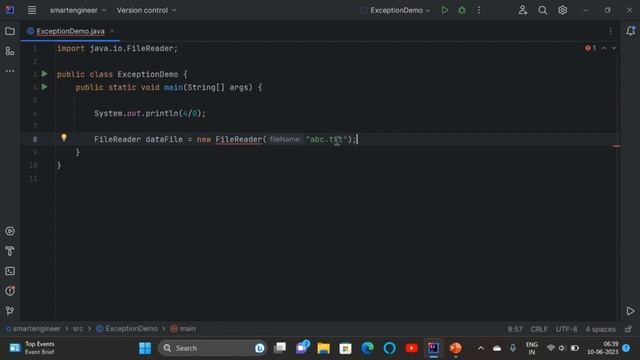Go to previous highlighted error arrow
Screen dimensions: 640x360
coord(603,48)
